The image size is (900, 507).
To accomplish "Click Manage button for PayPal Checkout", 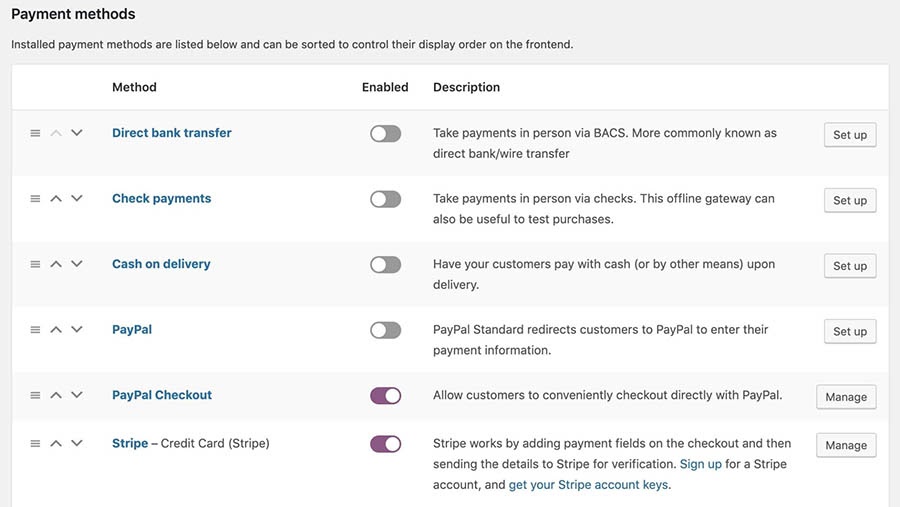I will tap(846, 397).
